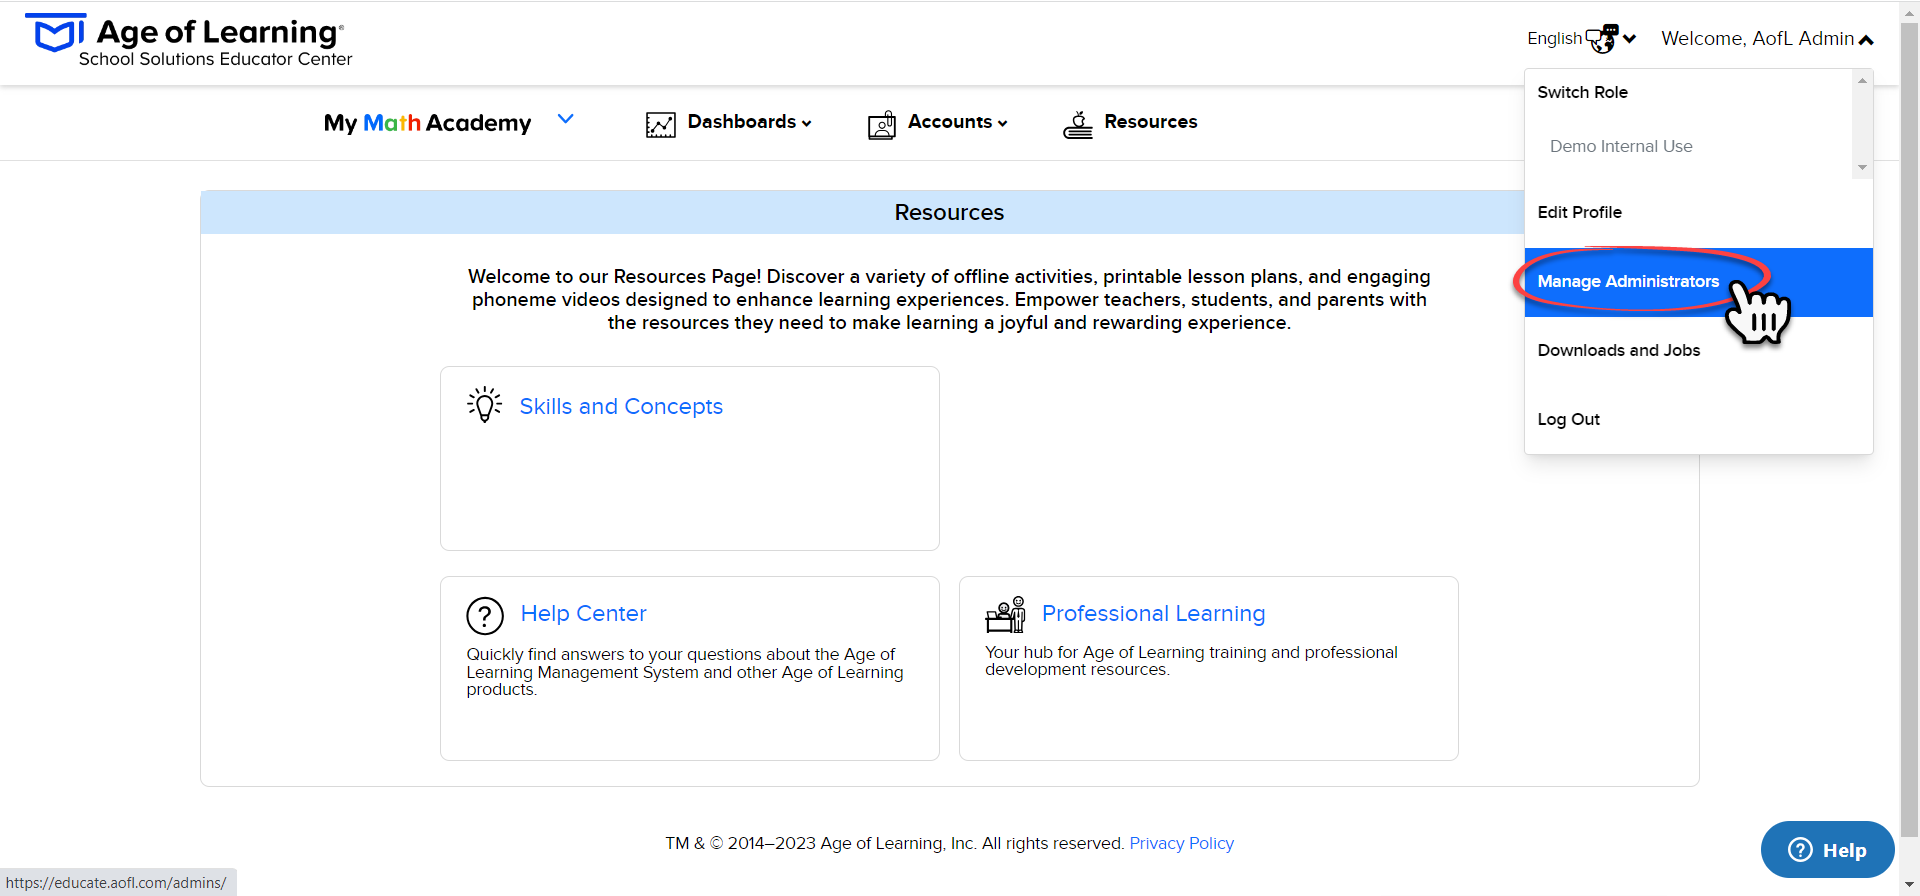Click the Skills and Concepts lightbulb icon
The height and width of the screenshot is (896, 1920).
click(485, 405)
